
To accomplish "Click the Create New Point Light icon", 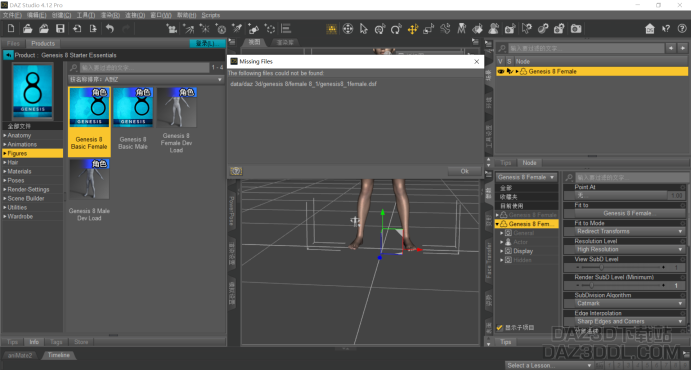I will tap(204, 29).
